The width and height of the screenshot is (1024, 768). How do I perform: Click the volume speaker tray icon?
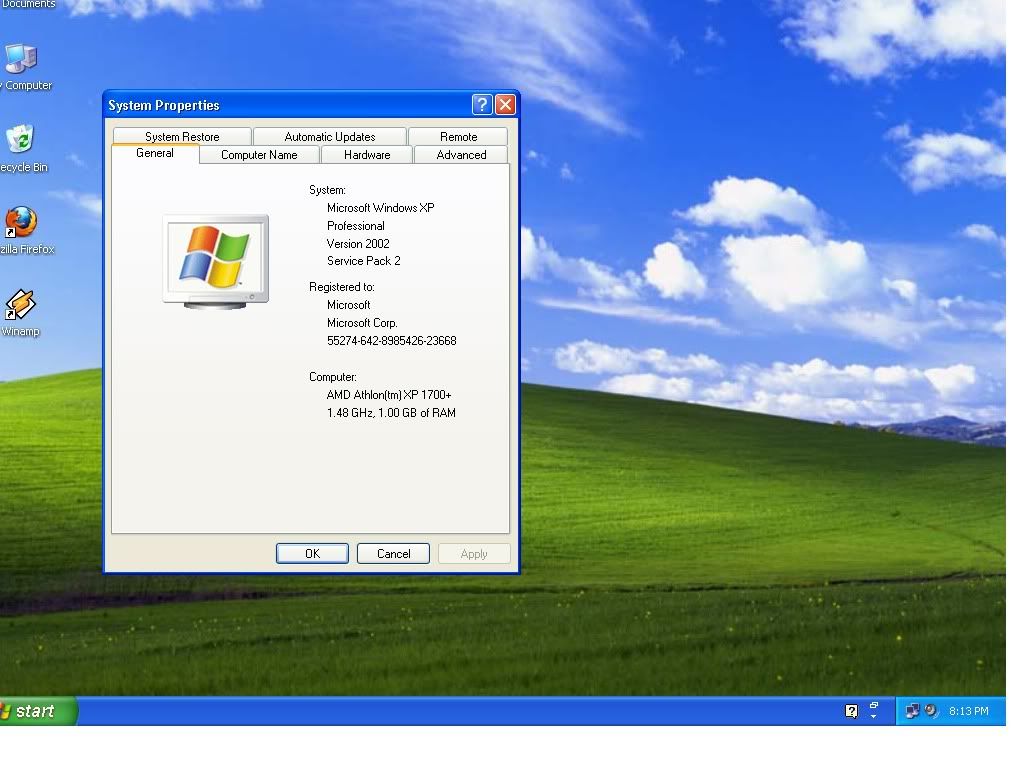point(931,711)
